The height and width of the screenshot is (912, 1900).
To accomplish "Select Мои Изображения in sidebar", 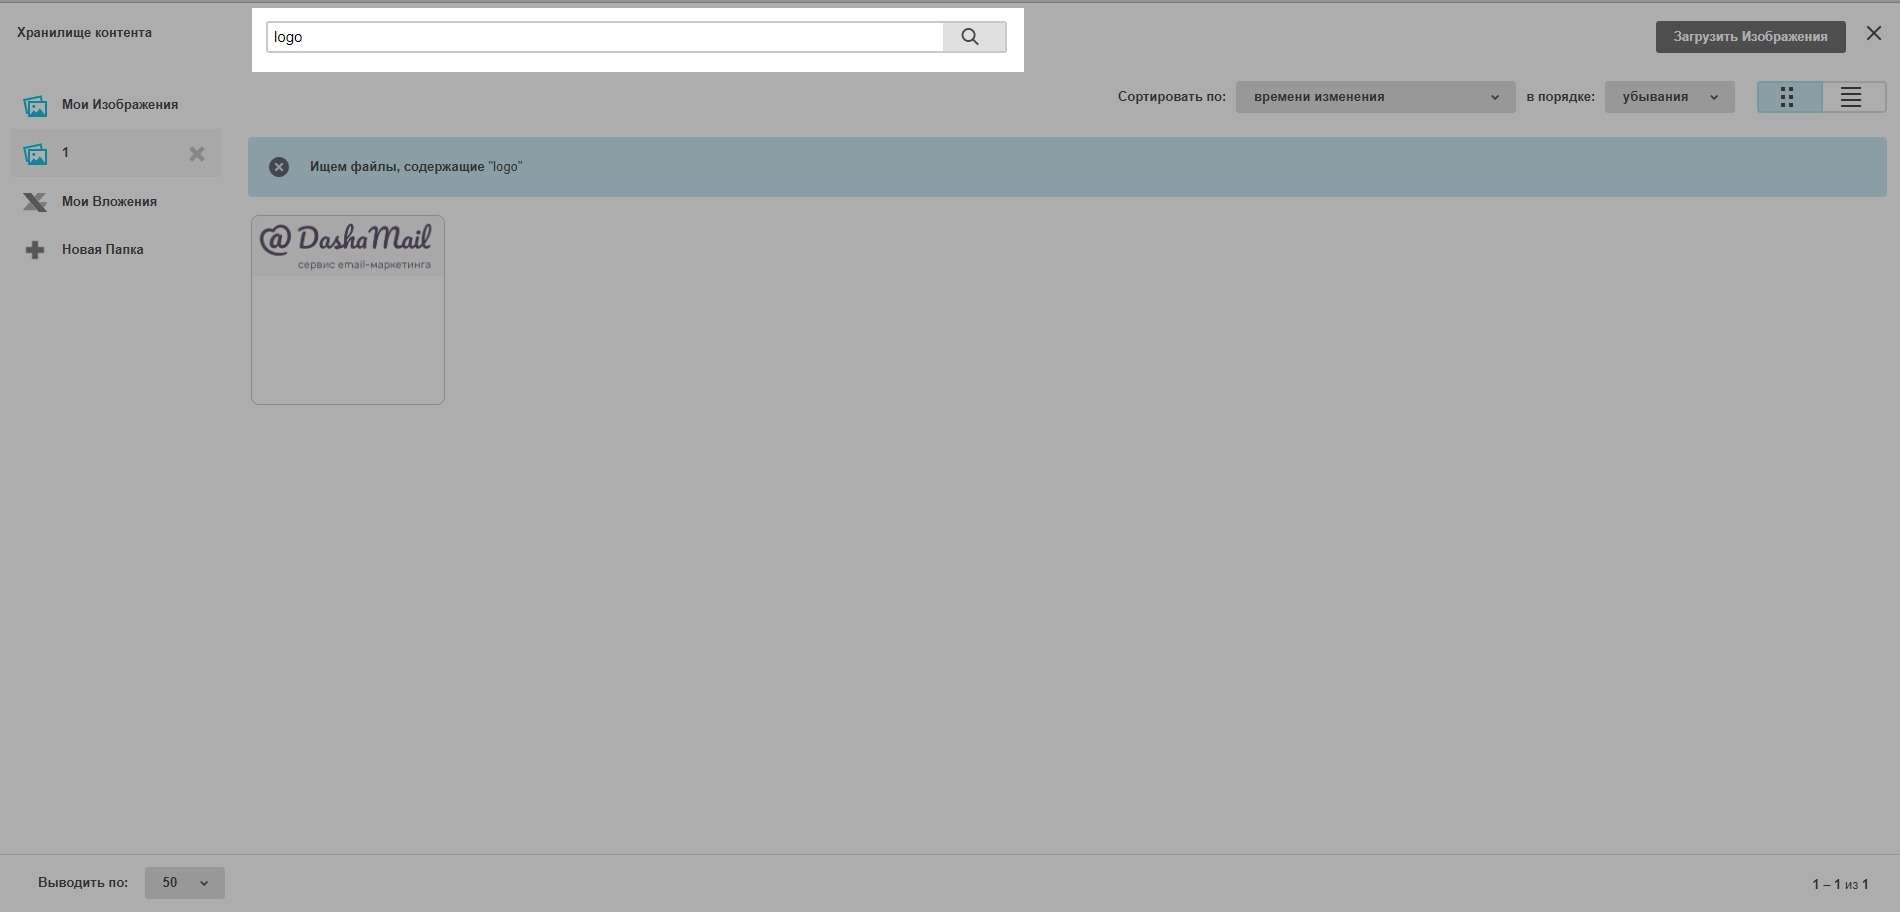I will tap(120, 105).
